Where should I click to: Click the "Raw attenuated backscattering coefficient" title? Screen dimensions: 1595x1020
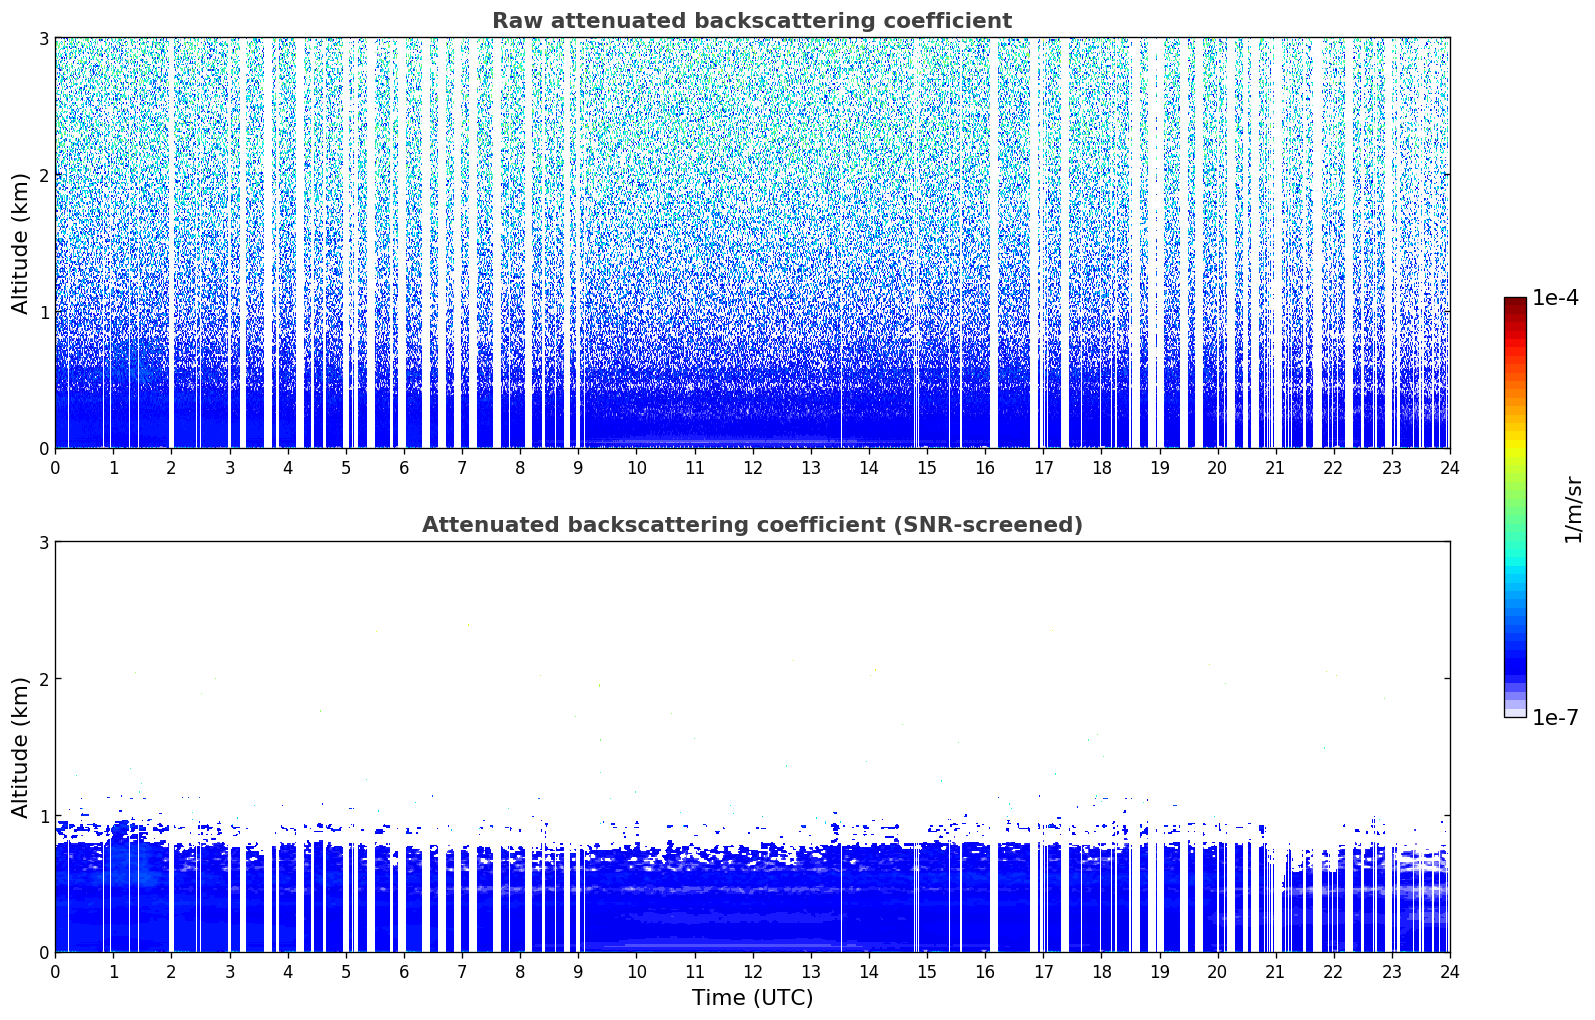[752, 21]
